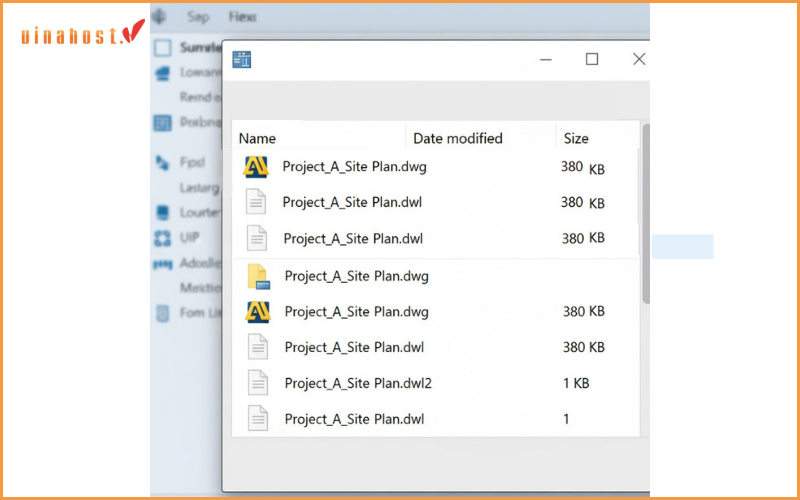
Task: Select the folder-icon Project_A_Site Plan.dwg entry
Action: [x=356, y=275]
